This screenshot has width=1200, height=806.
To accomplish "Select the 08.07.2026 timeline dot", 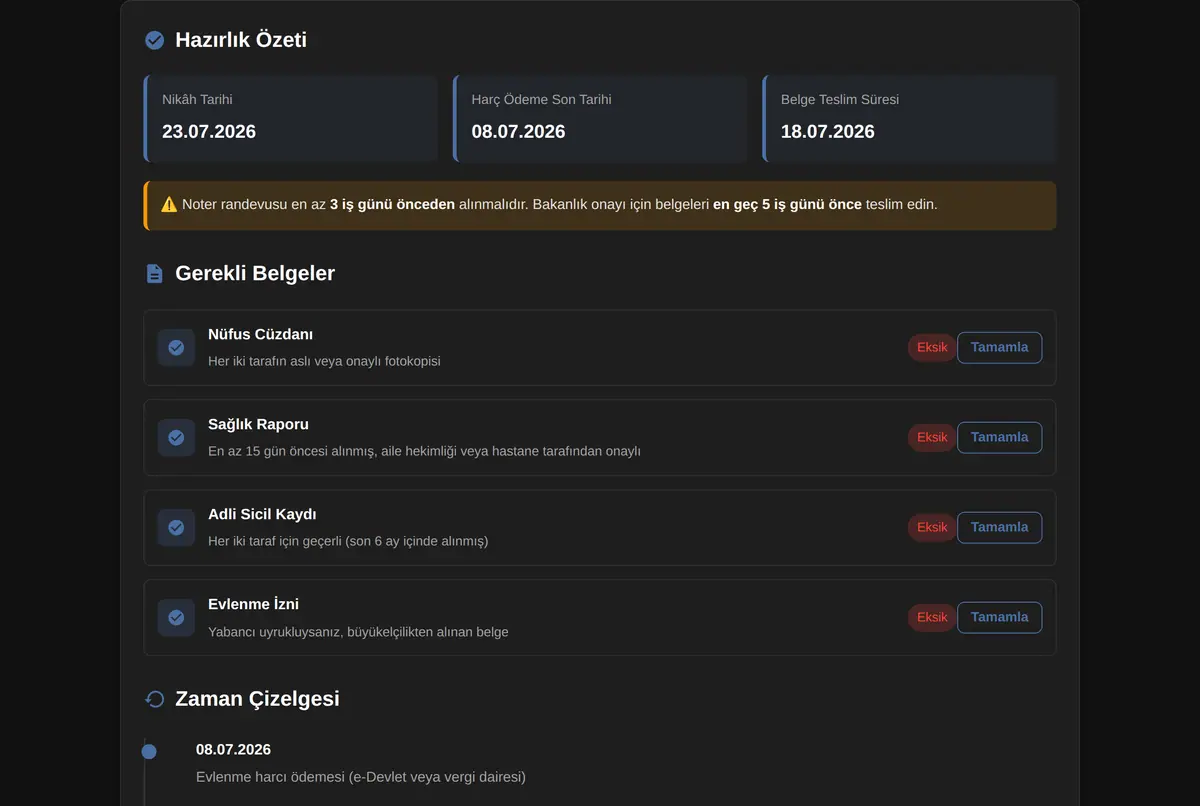I will point(149,751).
